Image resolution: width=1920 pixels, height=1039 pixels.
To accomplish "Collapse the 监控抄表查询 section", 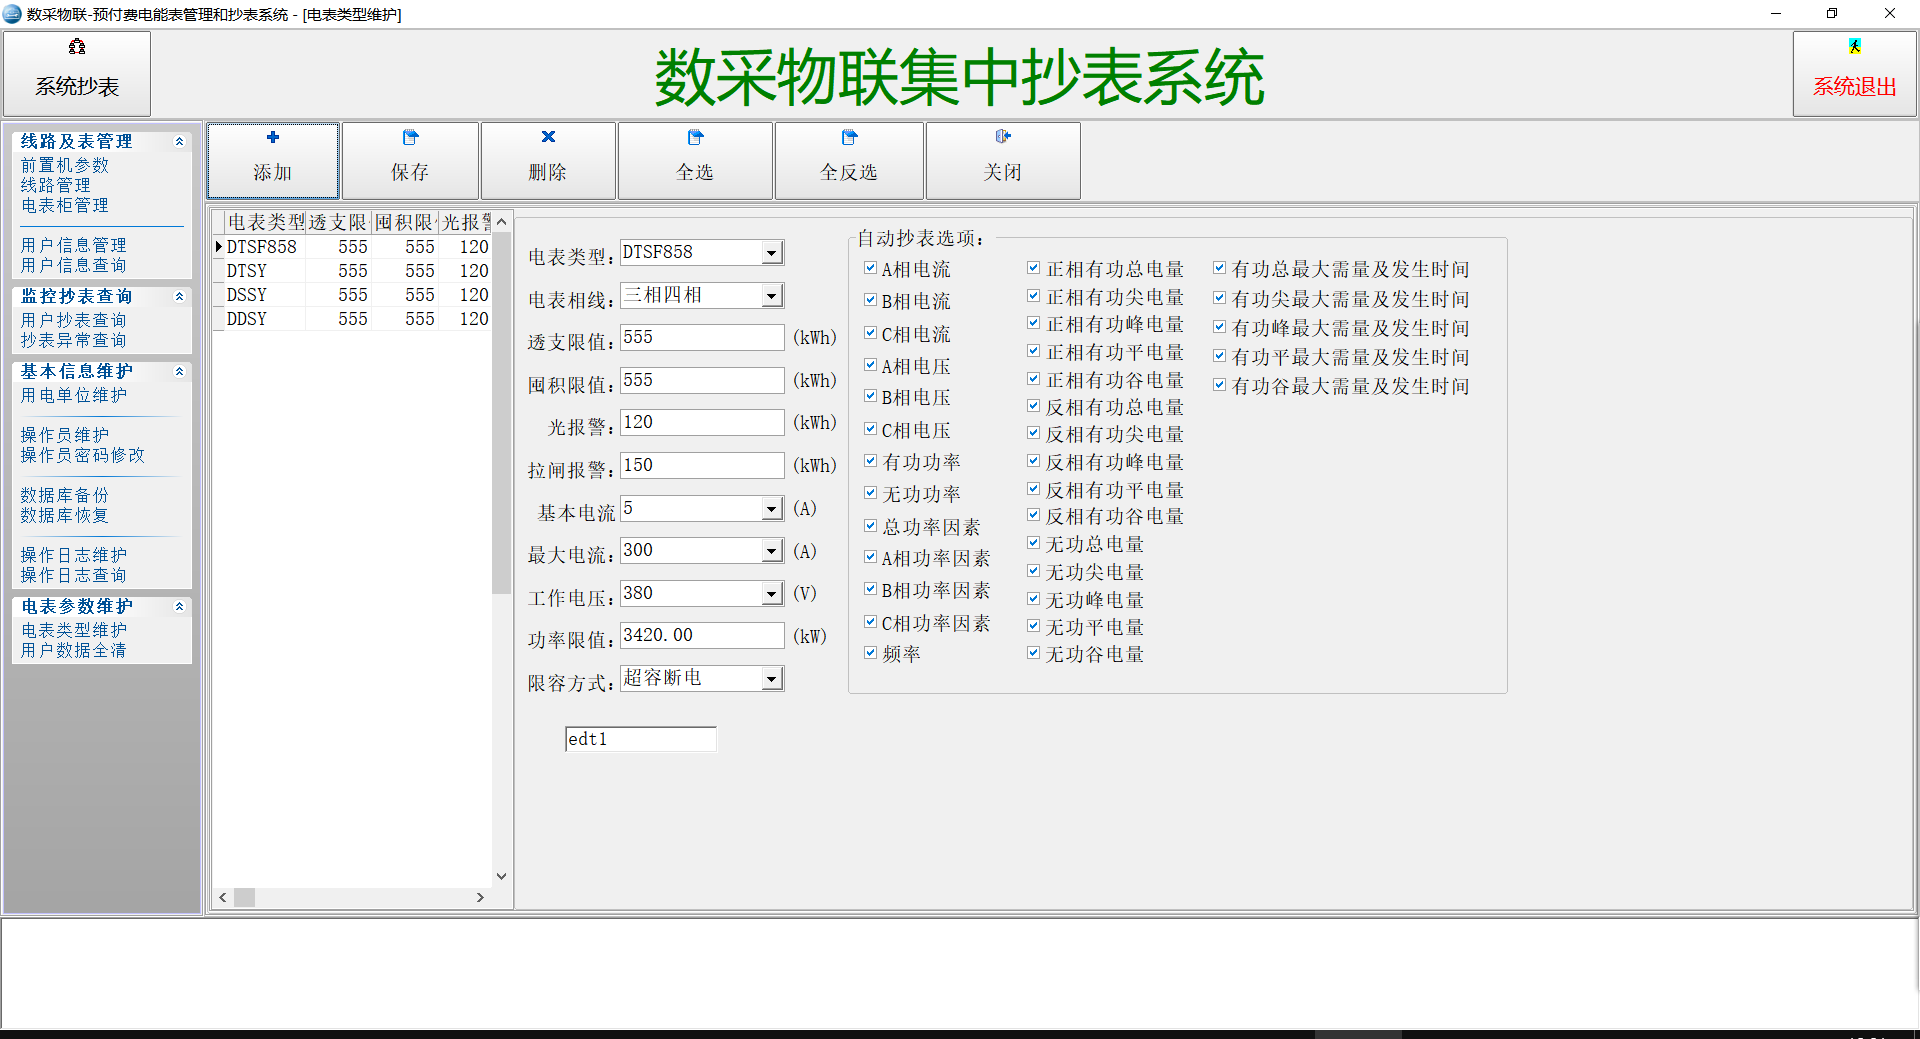I will pyautogui.click(x=179, y=297).
